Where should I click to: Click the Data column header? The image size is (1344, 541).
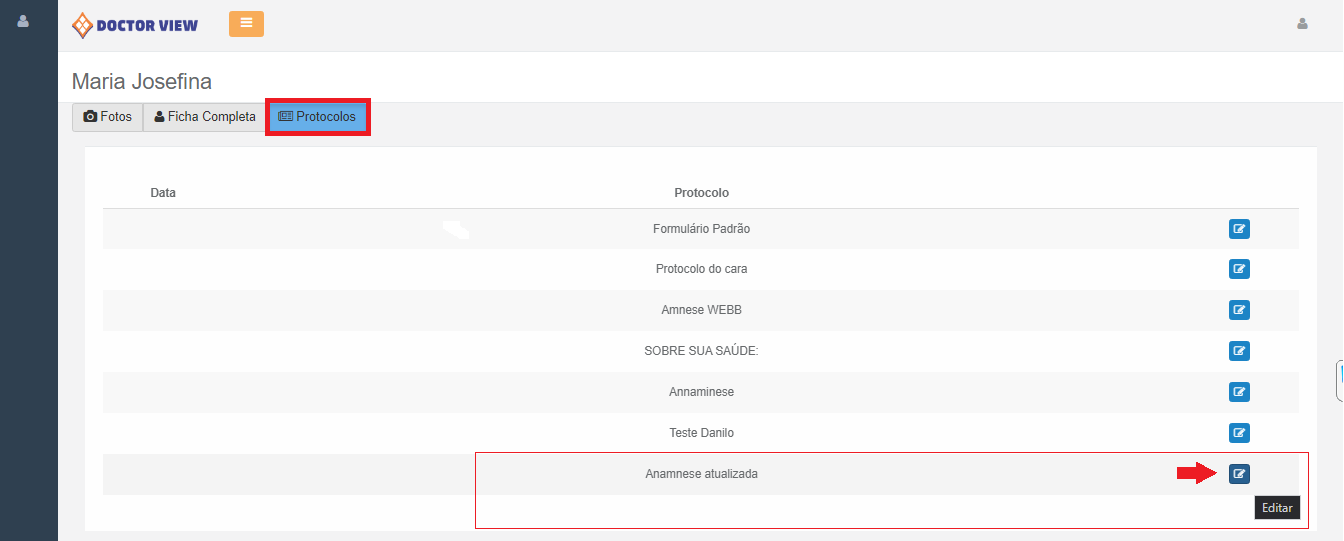(x=163, y=193)
